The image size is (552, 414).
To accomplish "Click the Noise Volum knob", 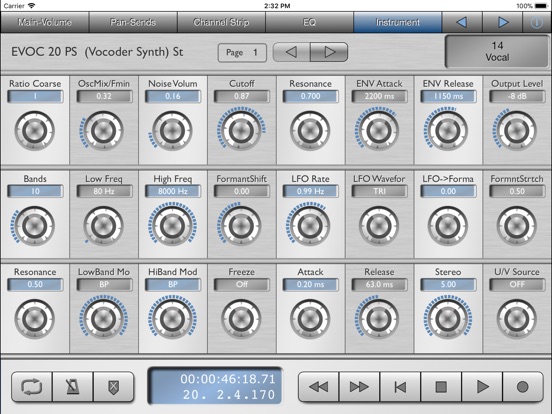I will [172, 131].
